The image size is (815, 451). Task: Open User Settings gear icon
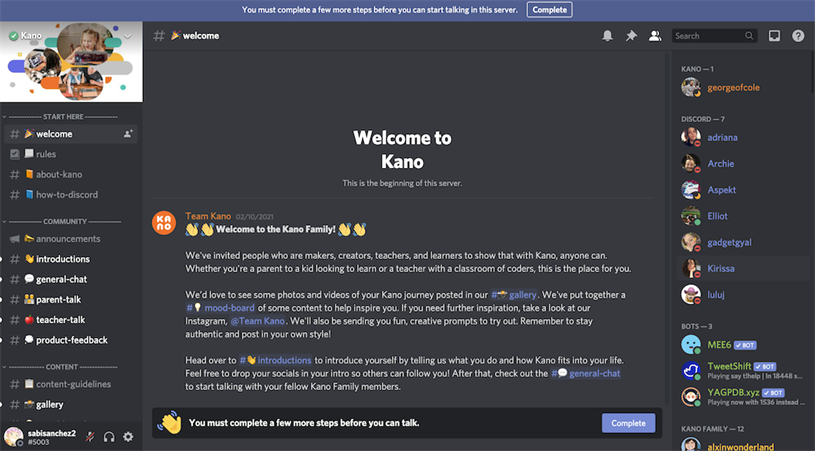pos(128,437)
